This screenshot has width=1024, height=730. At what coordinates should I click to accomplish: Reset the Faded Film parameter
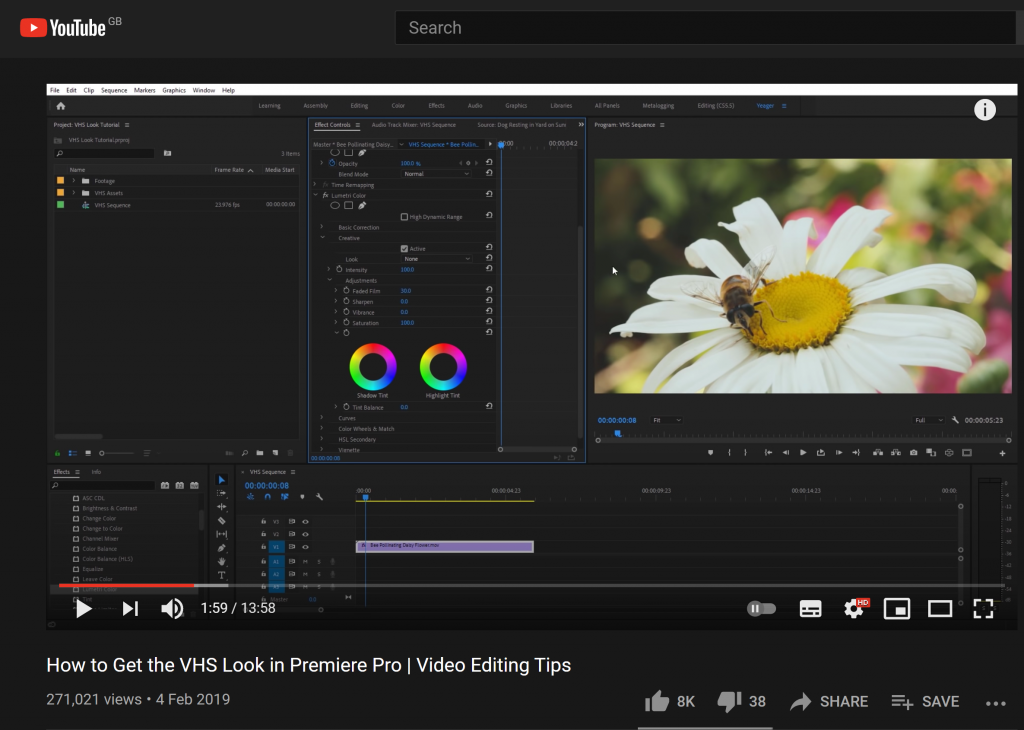point(488,290)
